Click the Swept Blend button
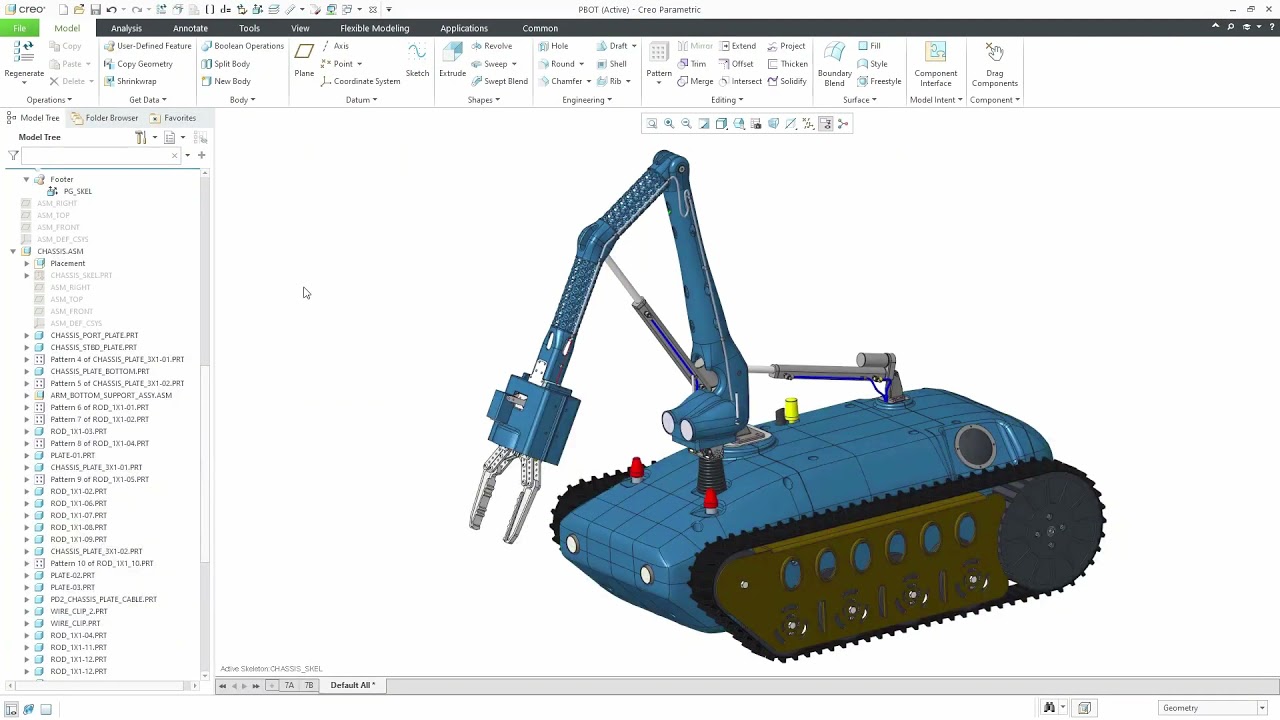This screenshot has width=1280, height=720. (499, 81)
